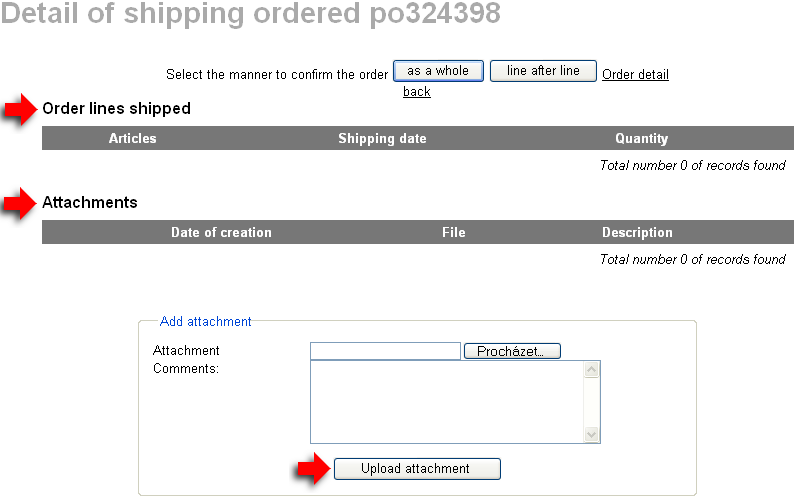Click the red arrow beside Order lines shipped

coord(20,110)
